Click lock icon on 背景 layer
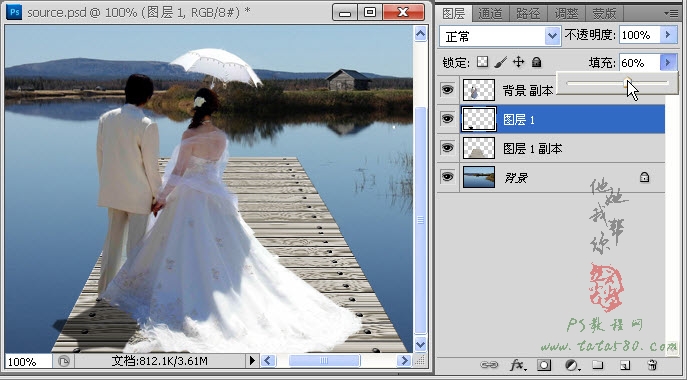The image size is (687, 380). 644,177
